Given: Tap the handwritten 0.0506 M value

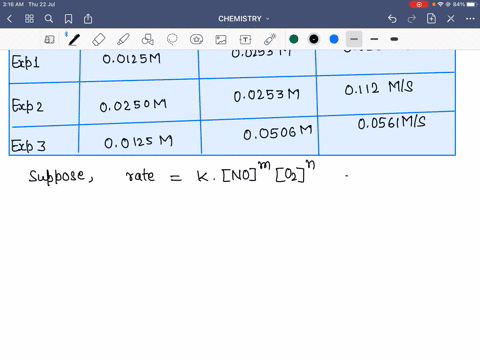Looking at the screenshot, I should click(278, 133).
